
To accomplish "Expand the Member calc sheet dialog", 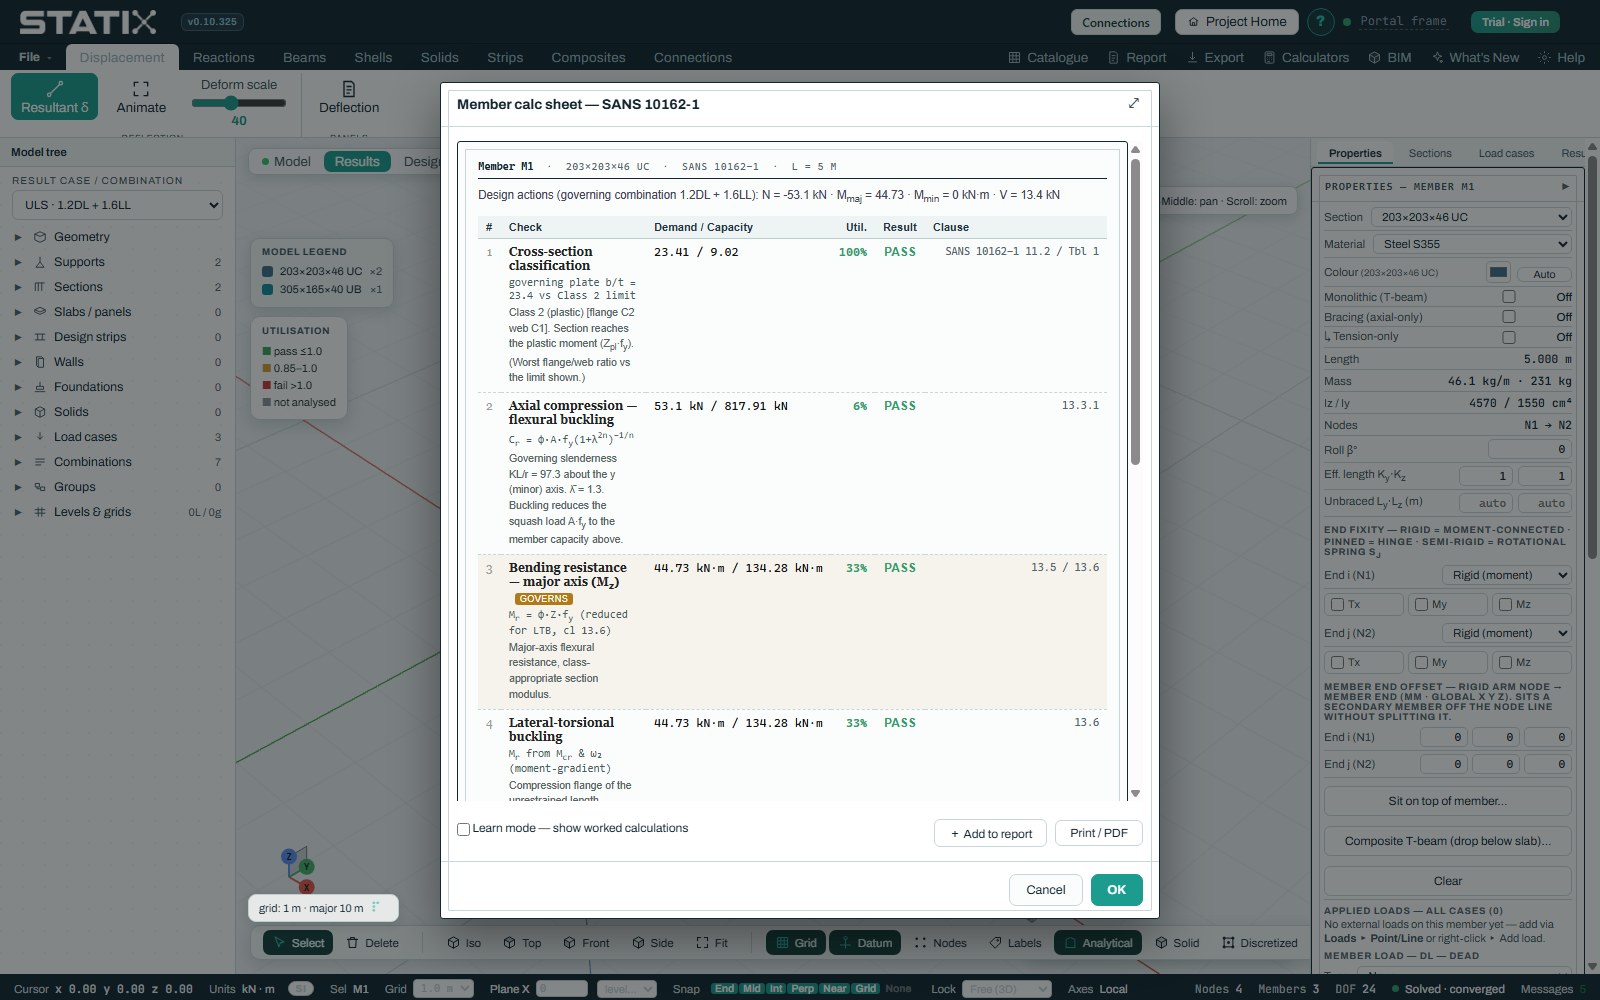I will pyautogui.click(x=1134, y=103).
